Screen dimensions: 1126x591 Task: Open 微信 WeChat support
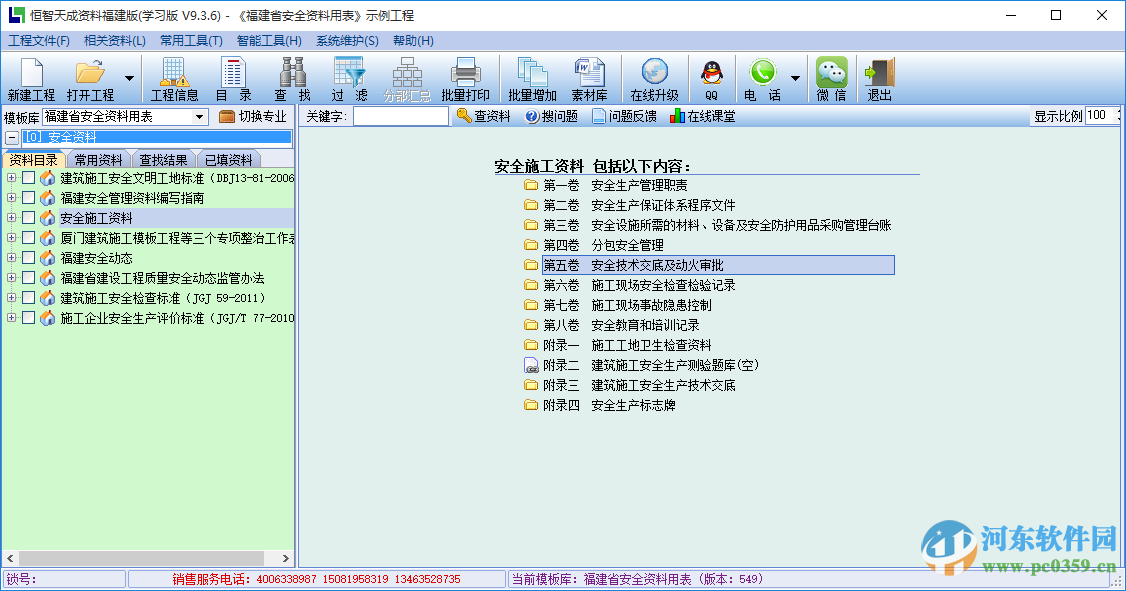(831, 77)
